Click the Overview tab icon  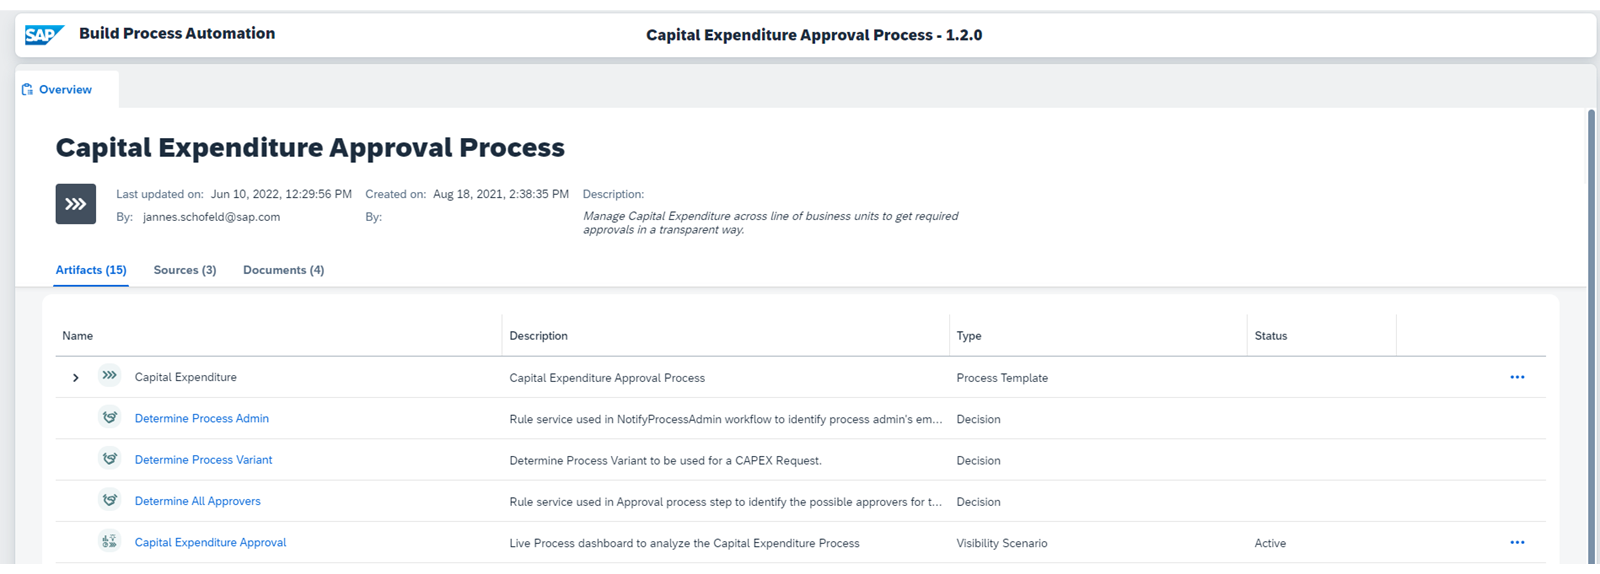(x=27, y=90)
